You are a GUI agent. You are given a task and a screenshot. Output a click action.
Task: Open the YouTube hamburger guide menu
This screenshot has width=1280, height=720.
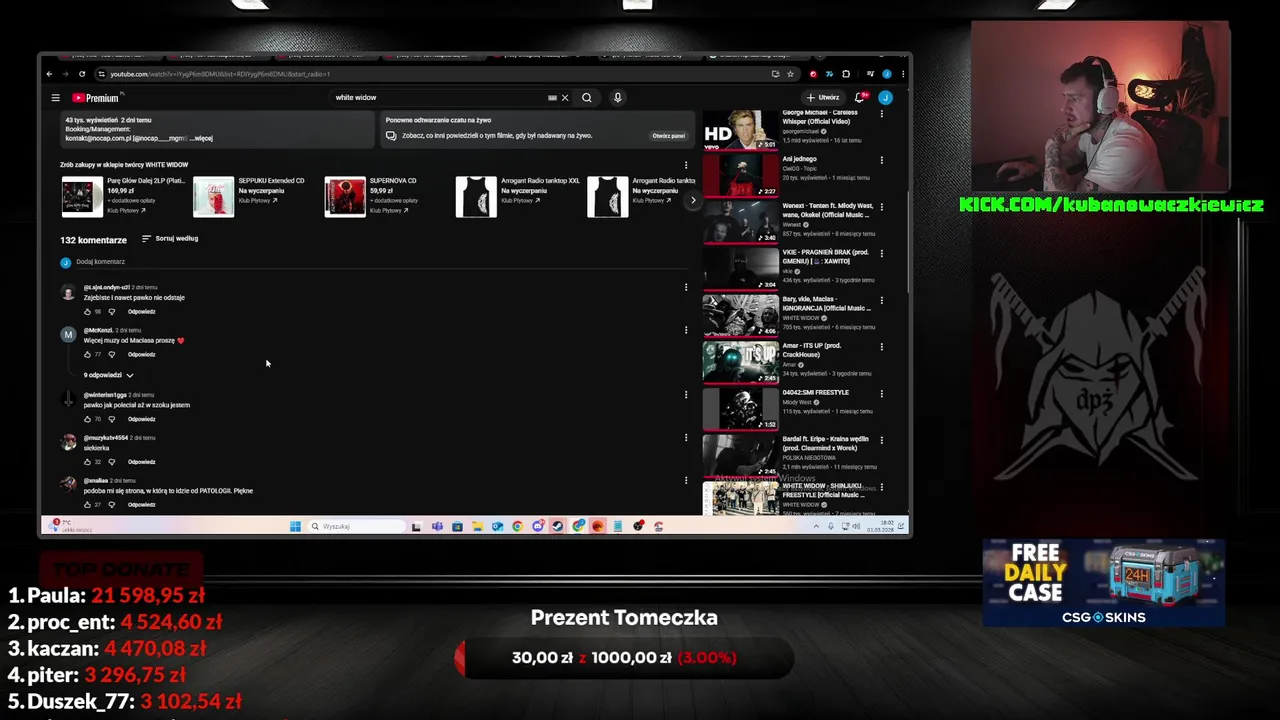[x=56, y=98]
